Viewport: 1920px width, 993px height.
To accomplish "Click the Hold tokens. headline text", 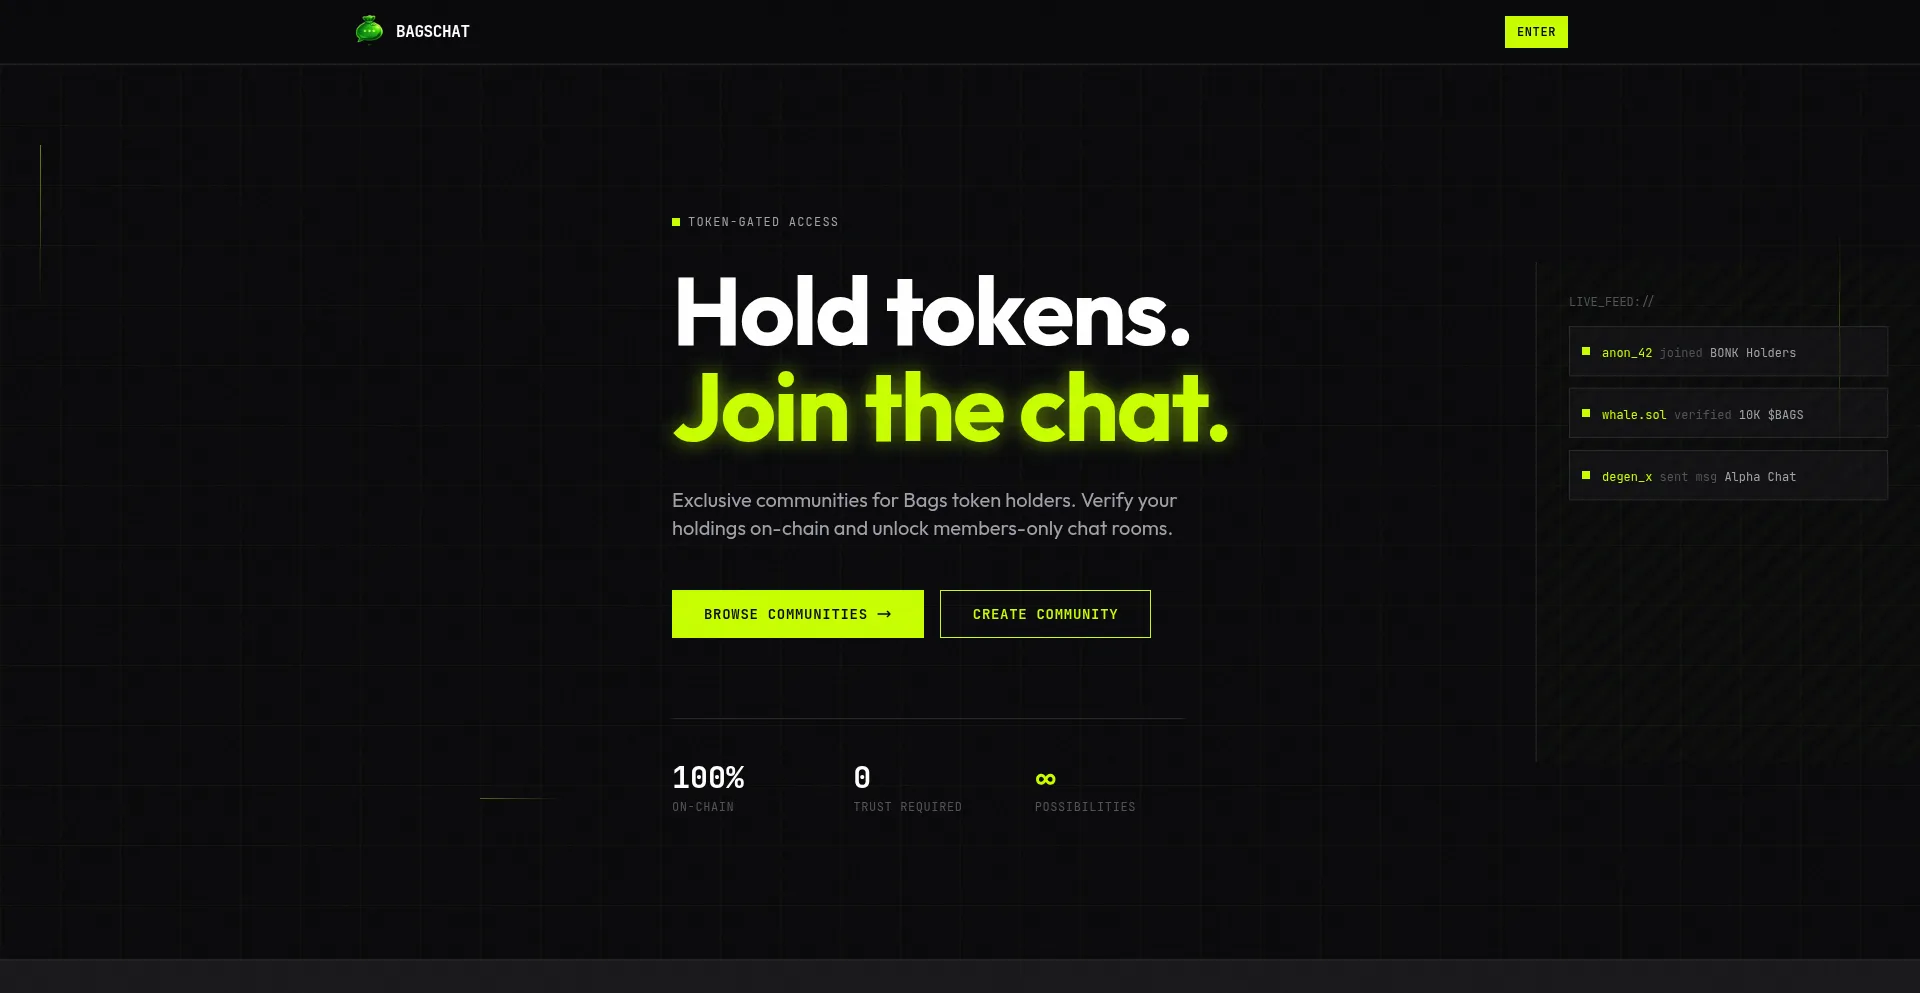I will coord(932,313).
